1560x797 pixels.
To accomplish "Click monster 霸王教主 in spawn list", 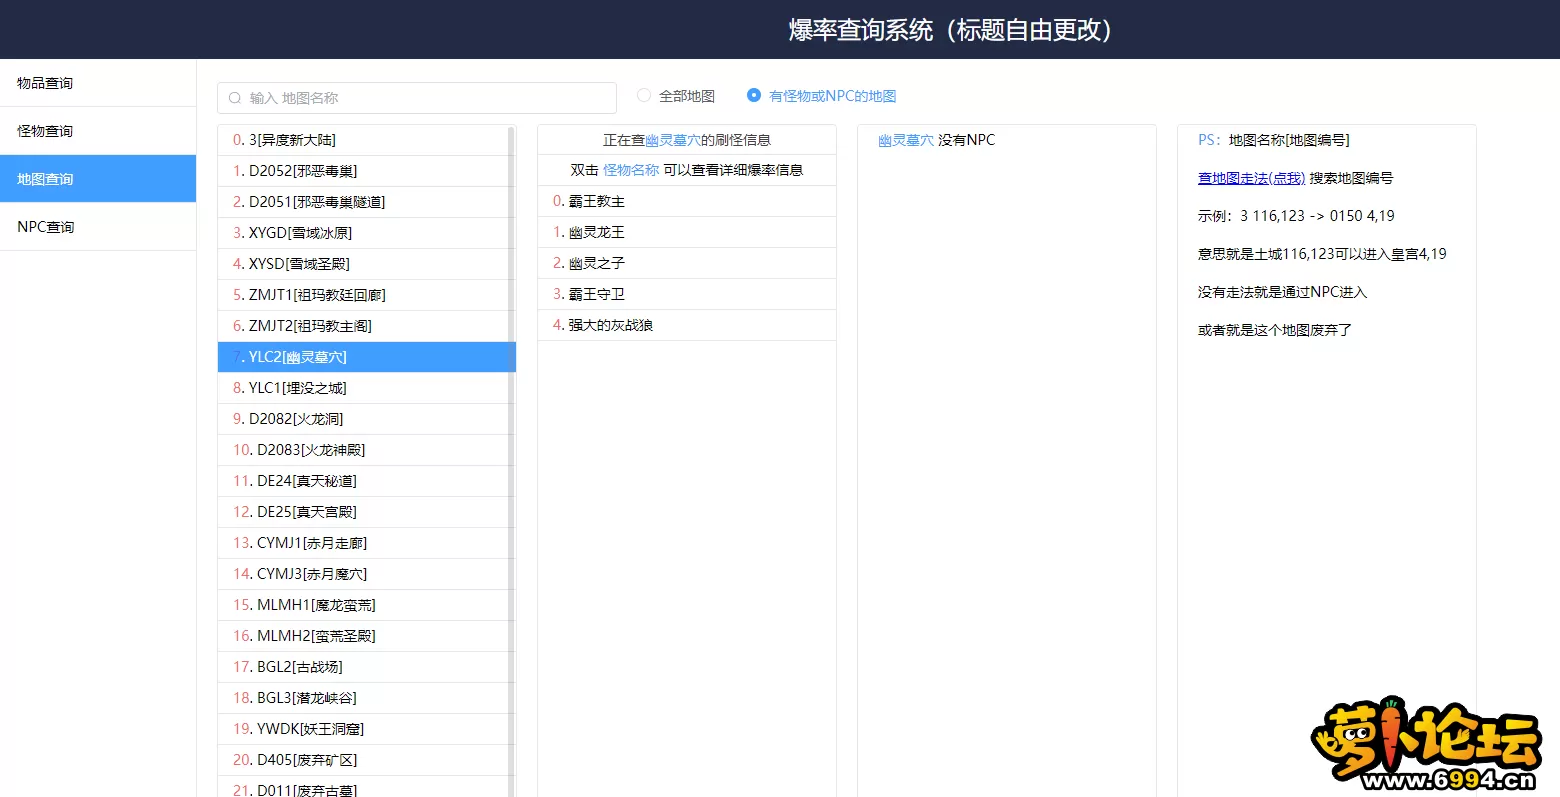I will pyautogui.click(x=687, y=201).
